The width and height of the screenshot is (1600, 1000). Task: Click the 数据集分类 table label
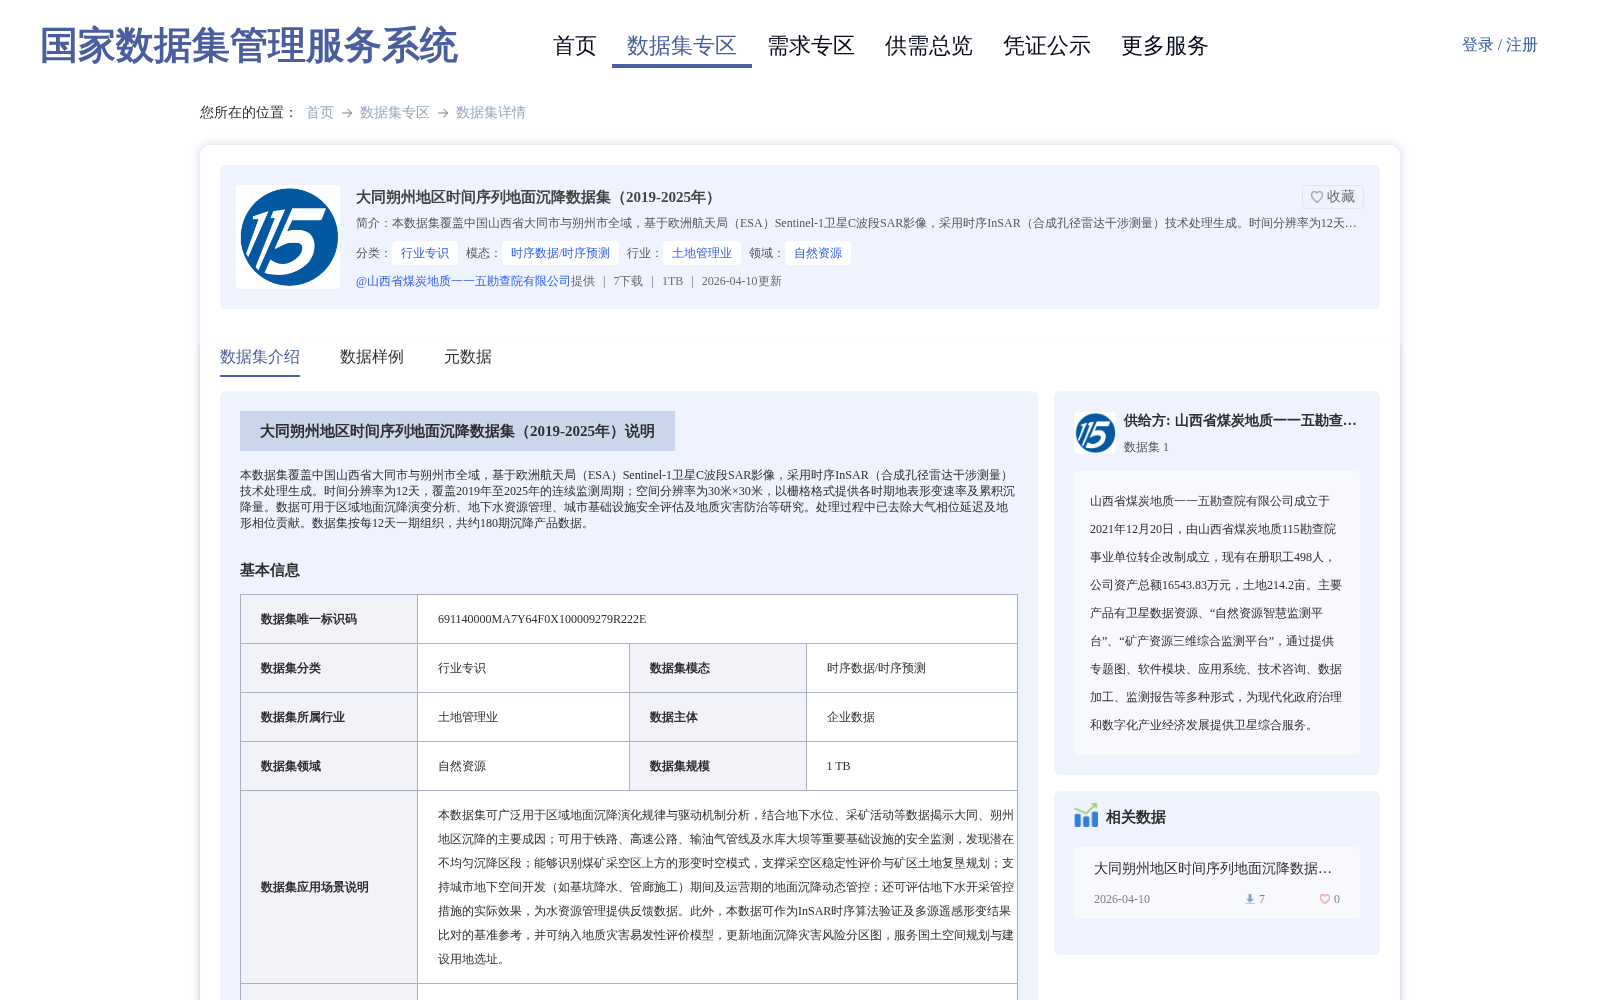click(x=291, y=668)
